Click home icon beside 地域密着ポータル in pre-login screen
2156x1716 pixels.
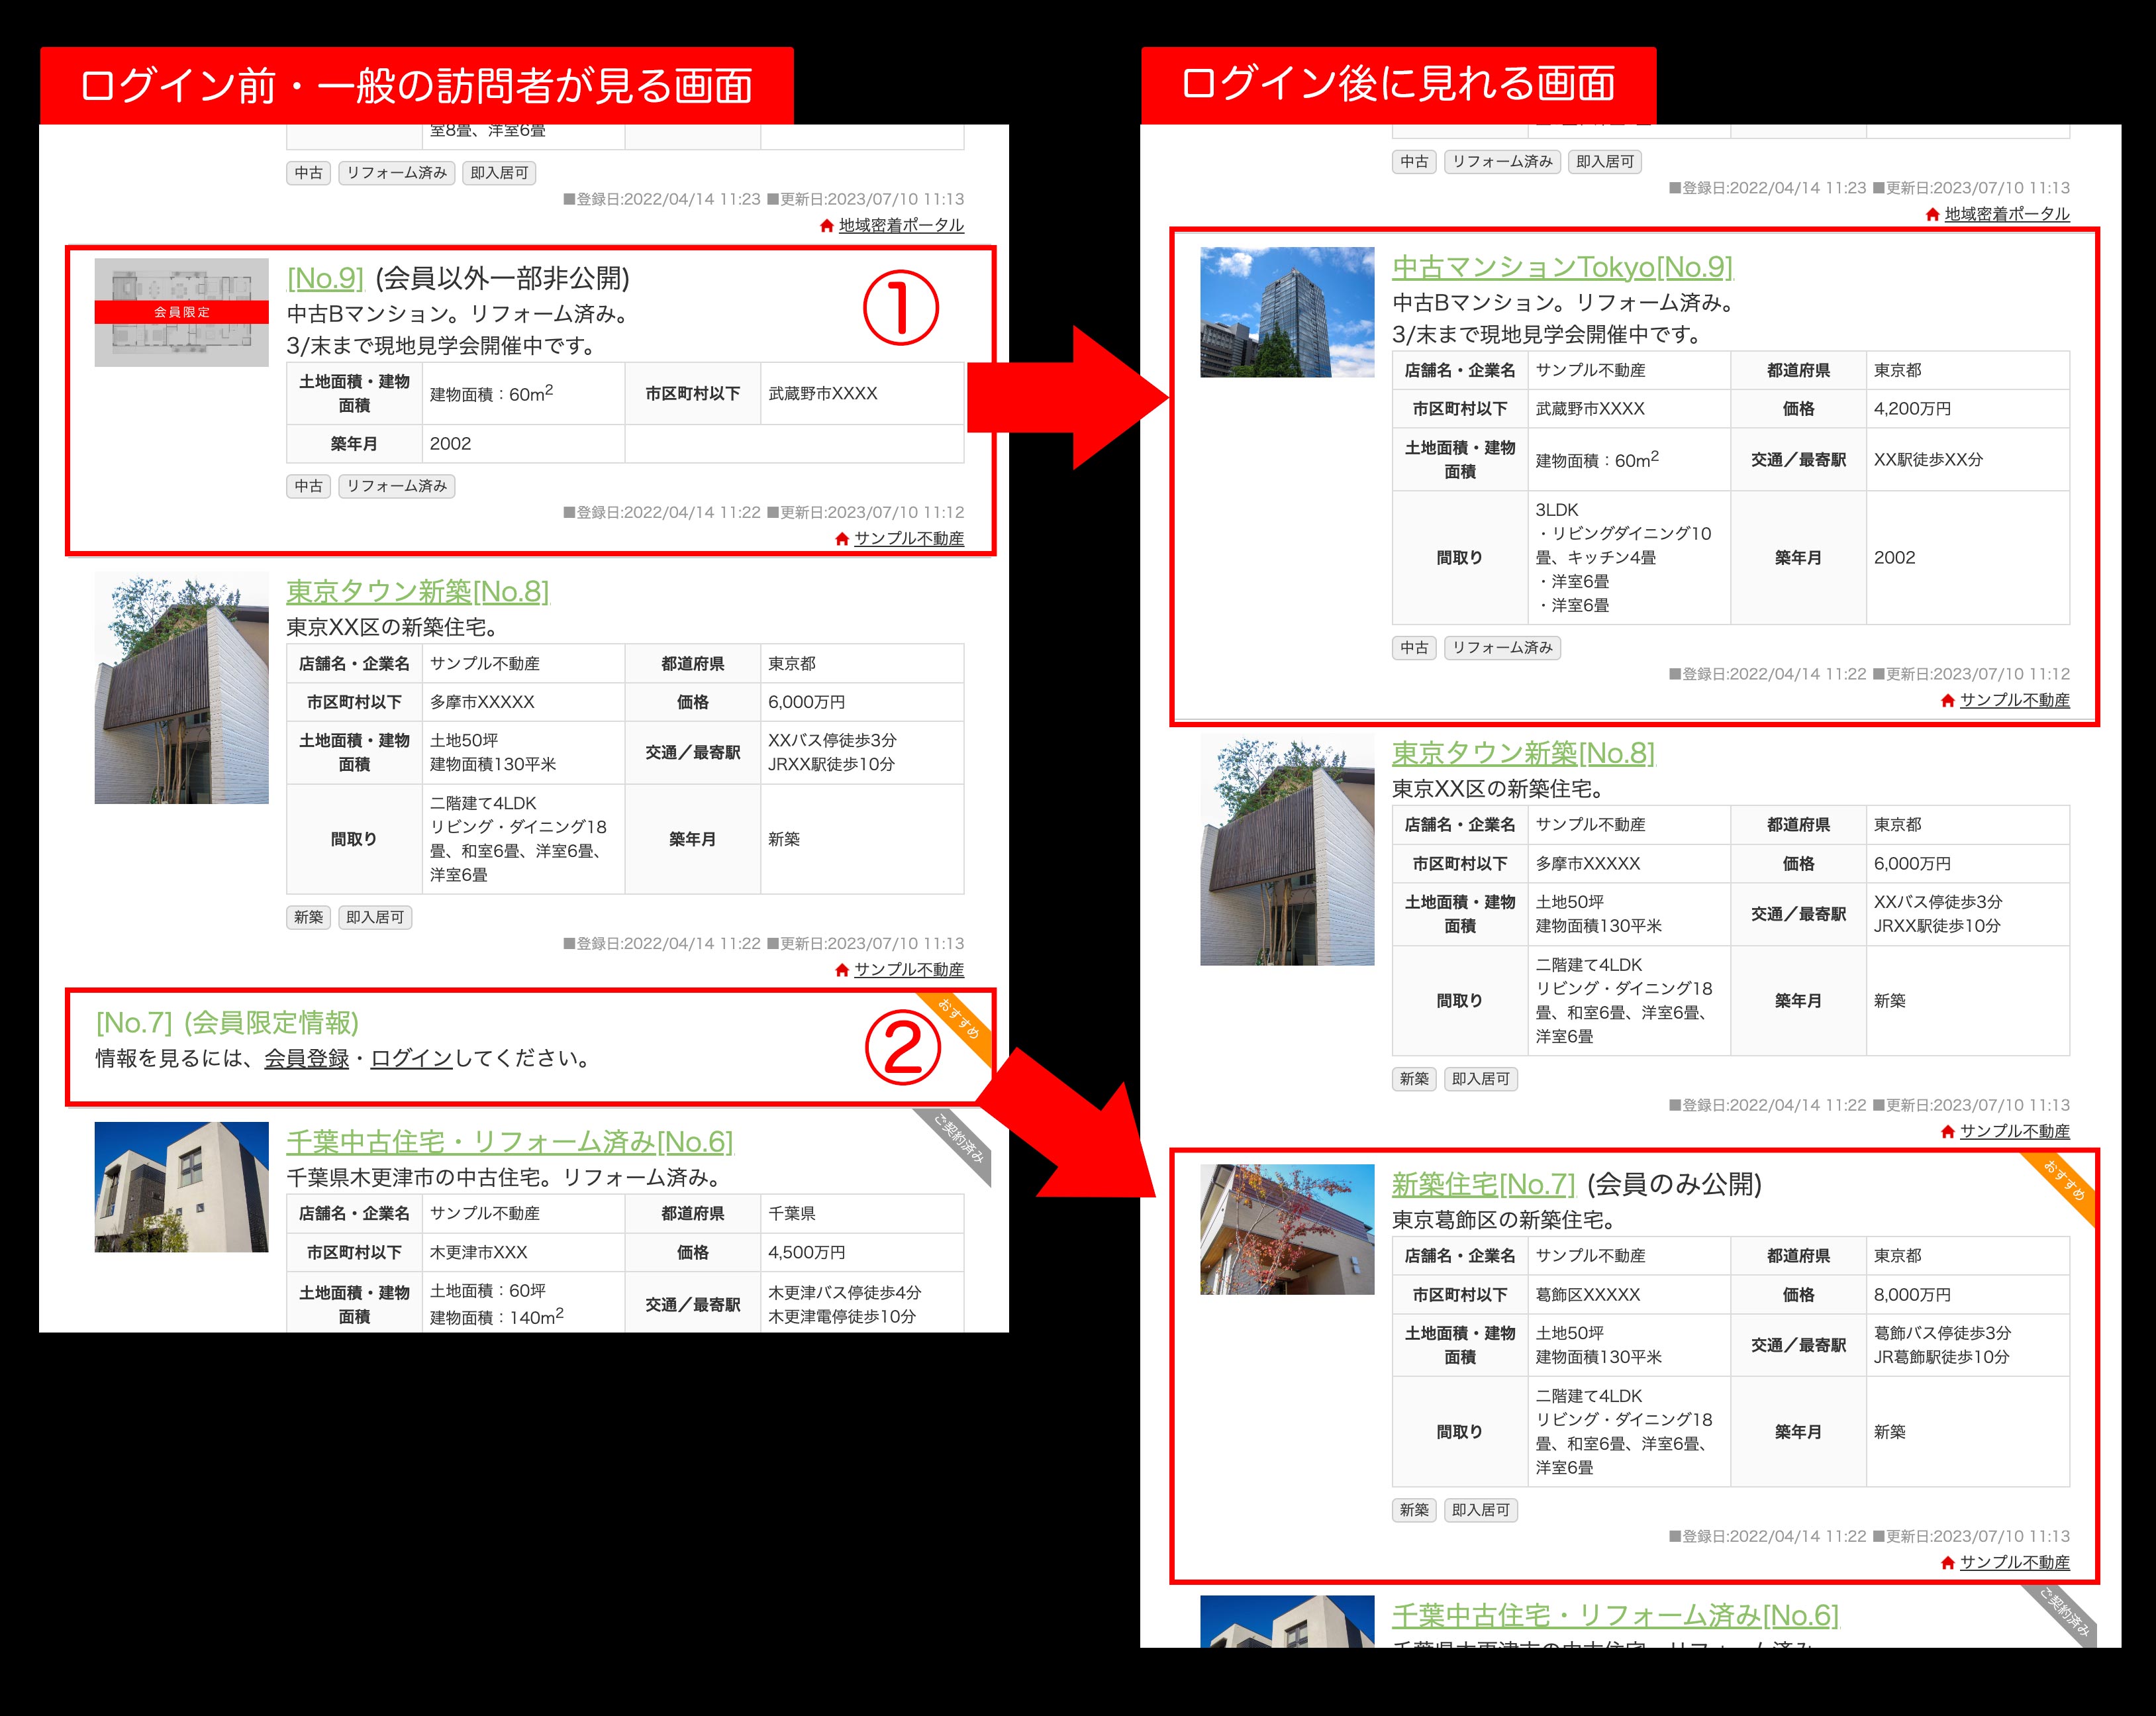pos(827,225)
